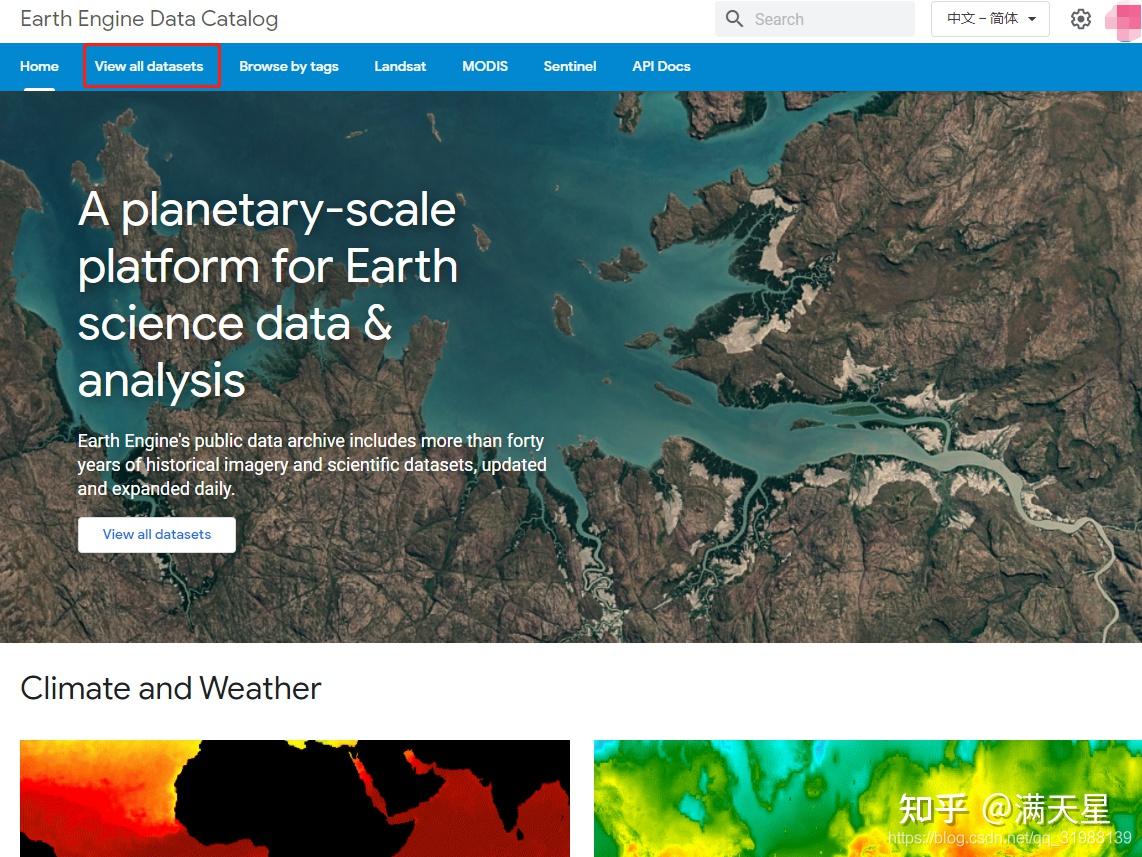Select Sentinel in the navigation bar
1142x857 pixels.
(x=569, y=66)
